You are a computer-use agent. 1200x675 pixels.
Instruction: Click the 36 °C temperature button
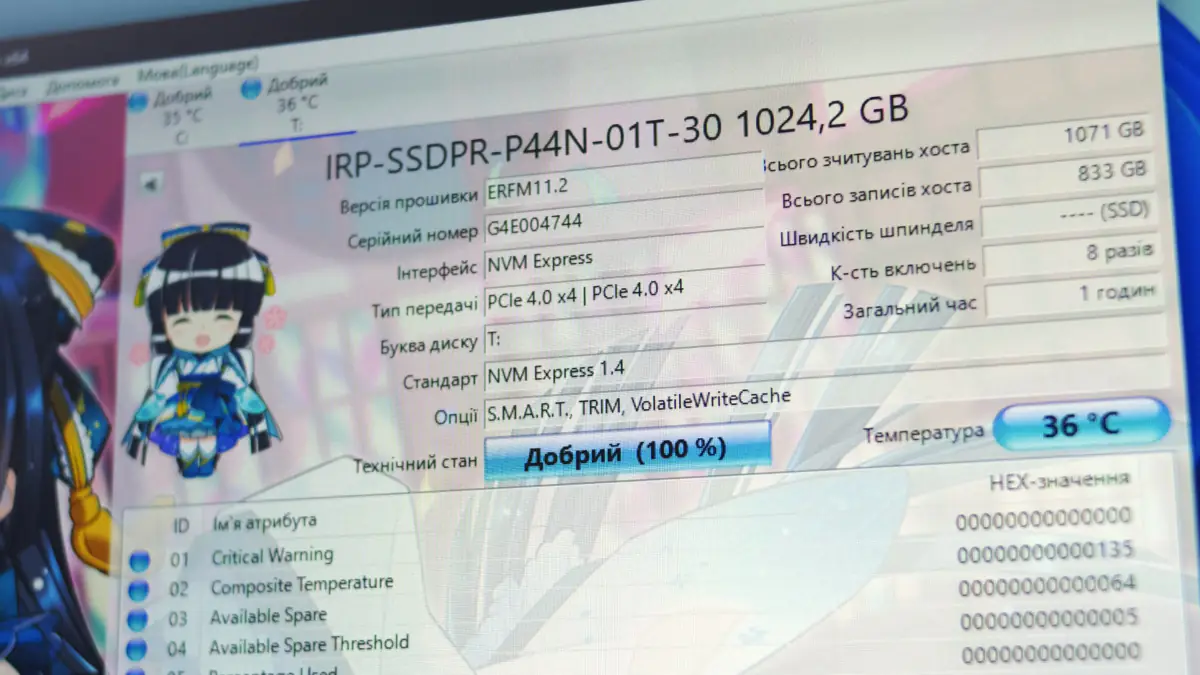(x=1081, y=424)
